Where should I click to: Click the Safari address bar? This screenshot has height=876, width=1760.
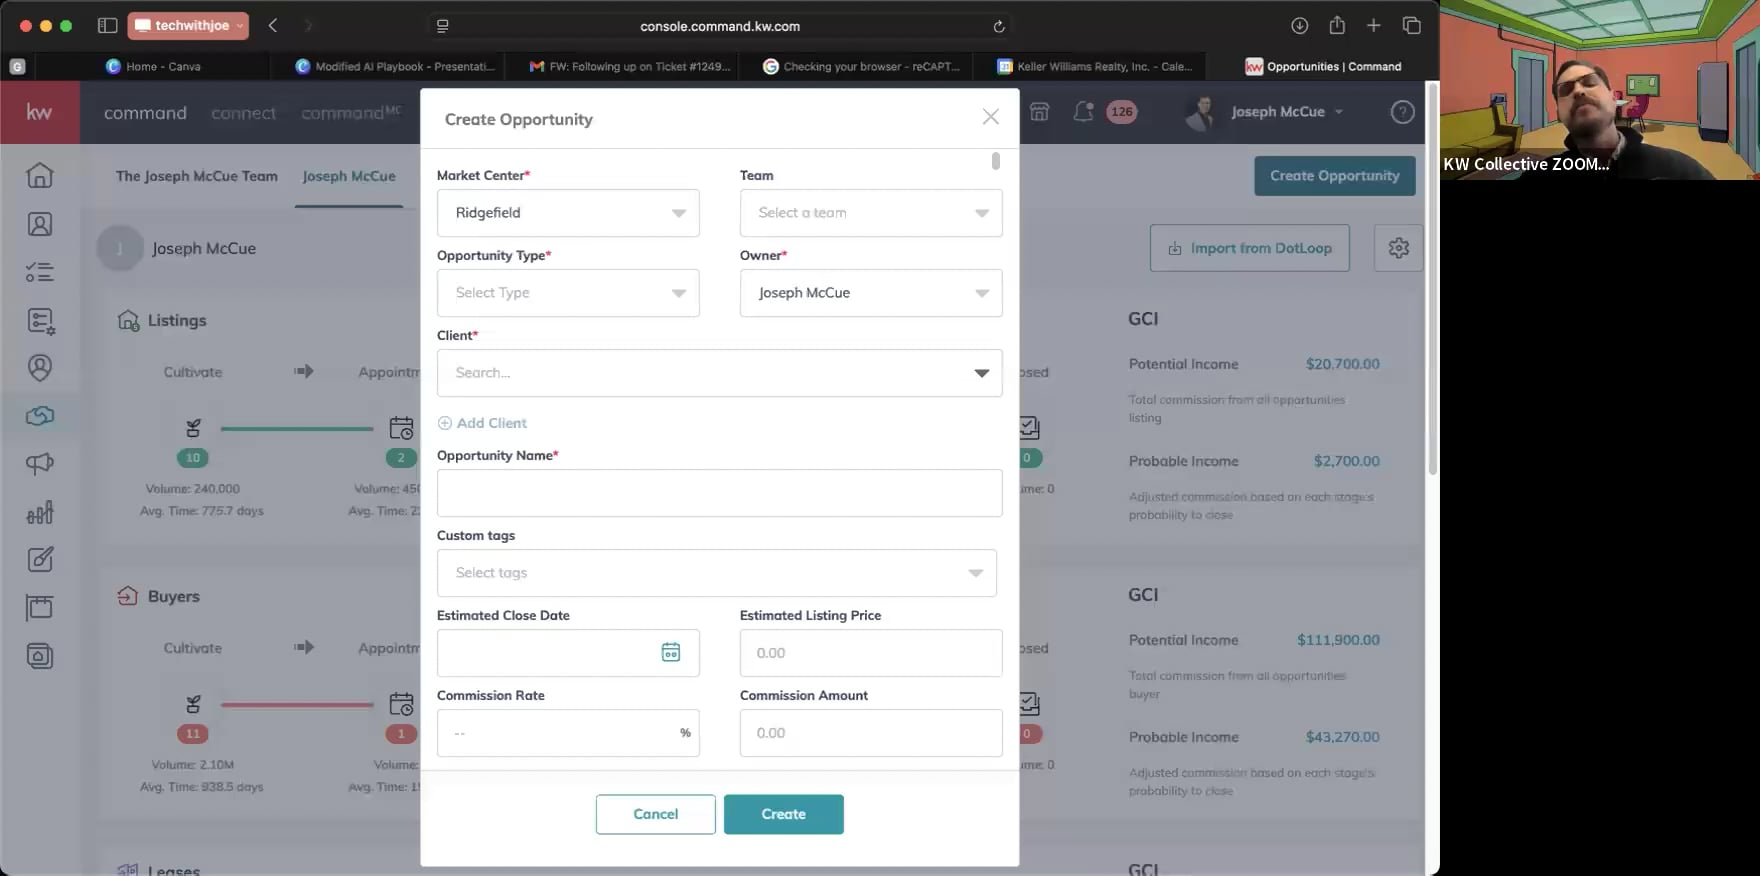(x=720, y=26)
